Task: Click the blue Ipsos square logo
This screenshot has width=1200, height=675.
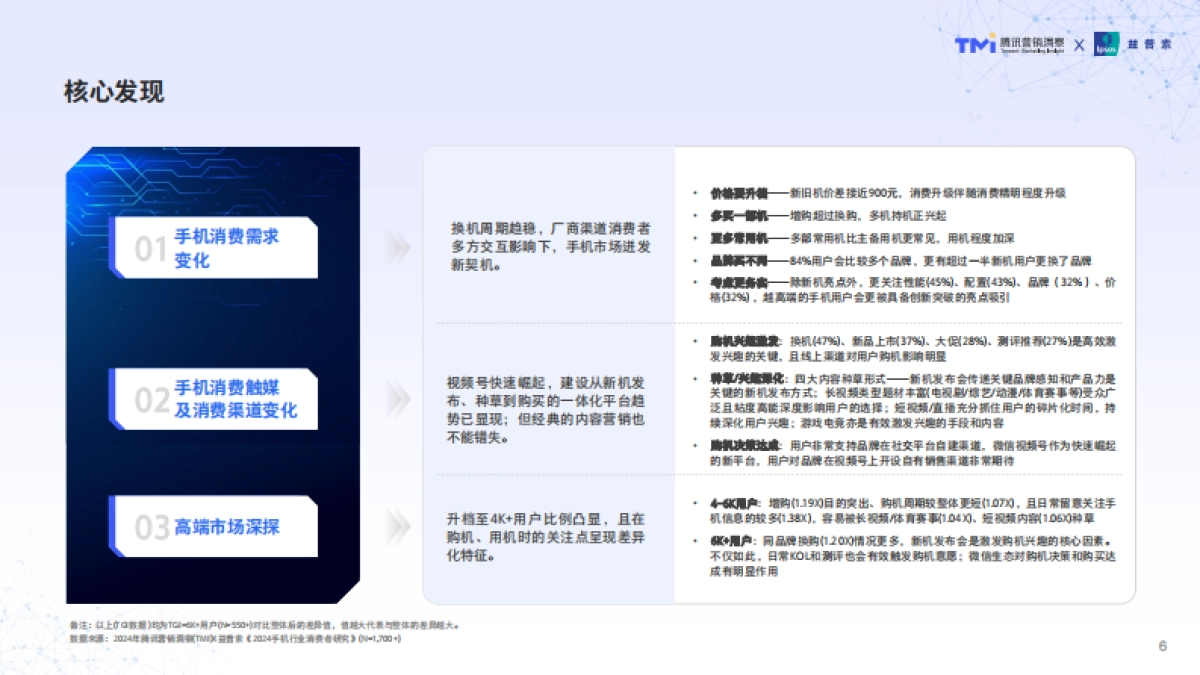Action: 1106,45
